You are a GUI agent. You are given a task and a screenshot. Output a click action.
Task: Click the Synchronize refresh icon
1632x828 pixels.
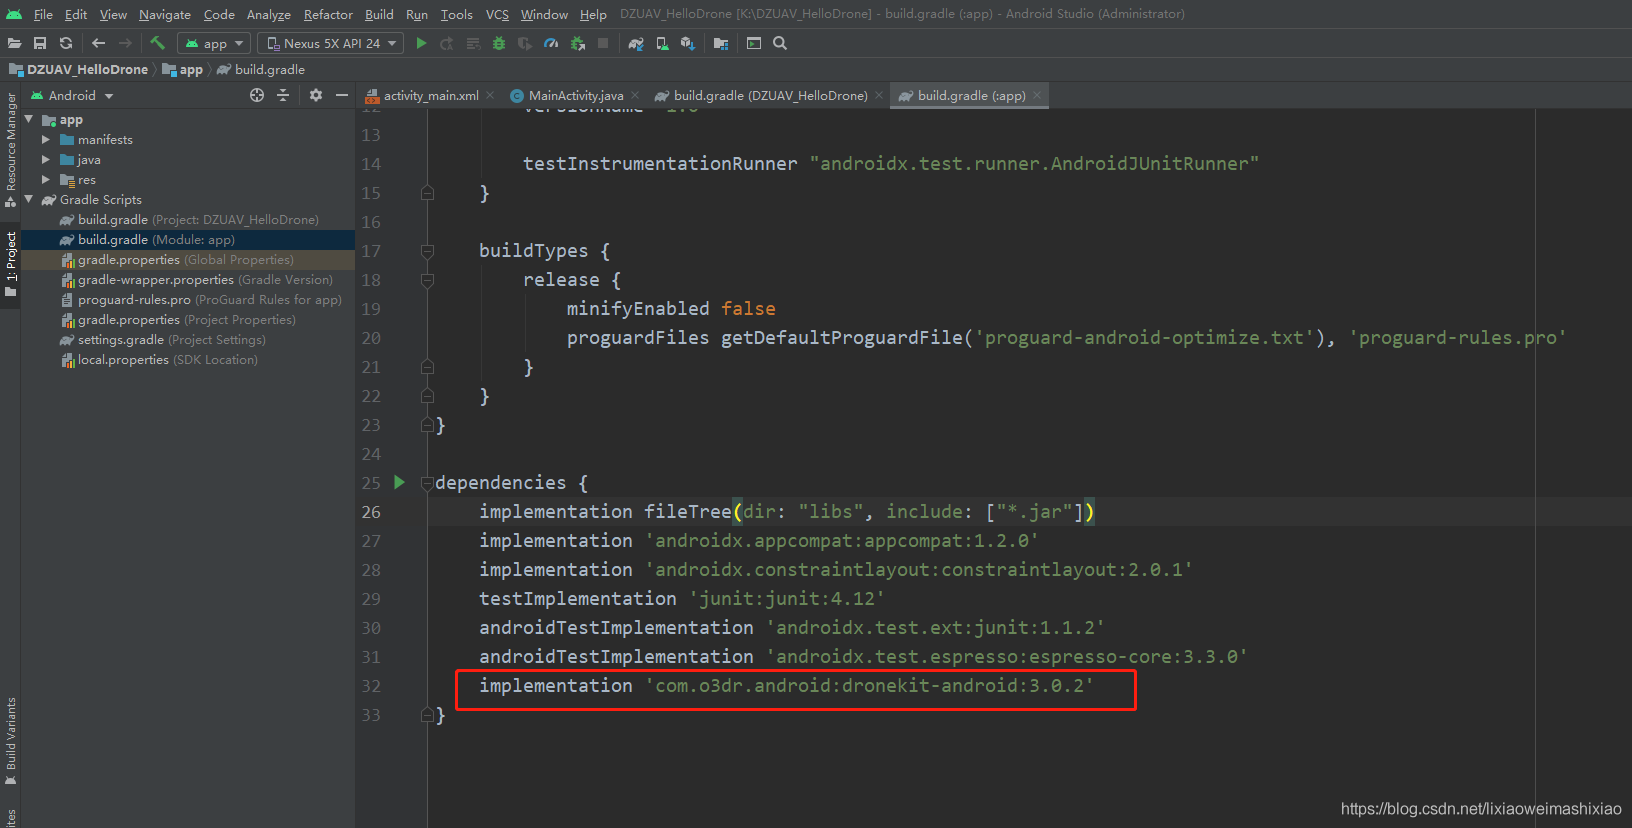pyautogui.click(x=66, y=43)
